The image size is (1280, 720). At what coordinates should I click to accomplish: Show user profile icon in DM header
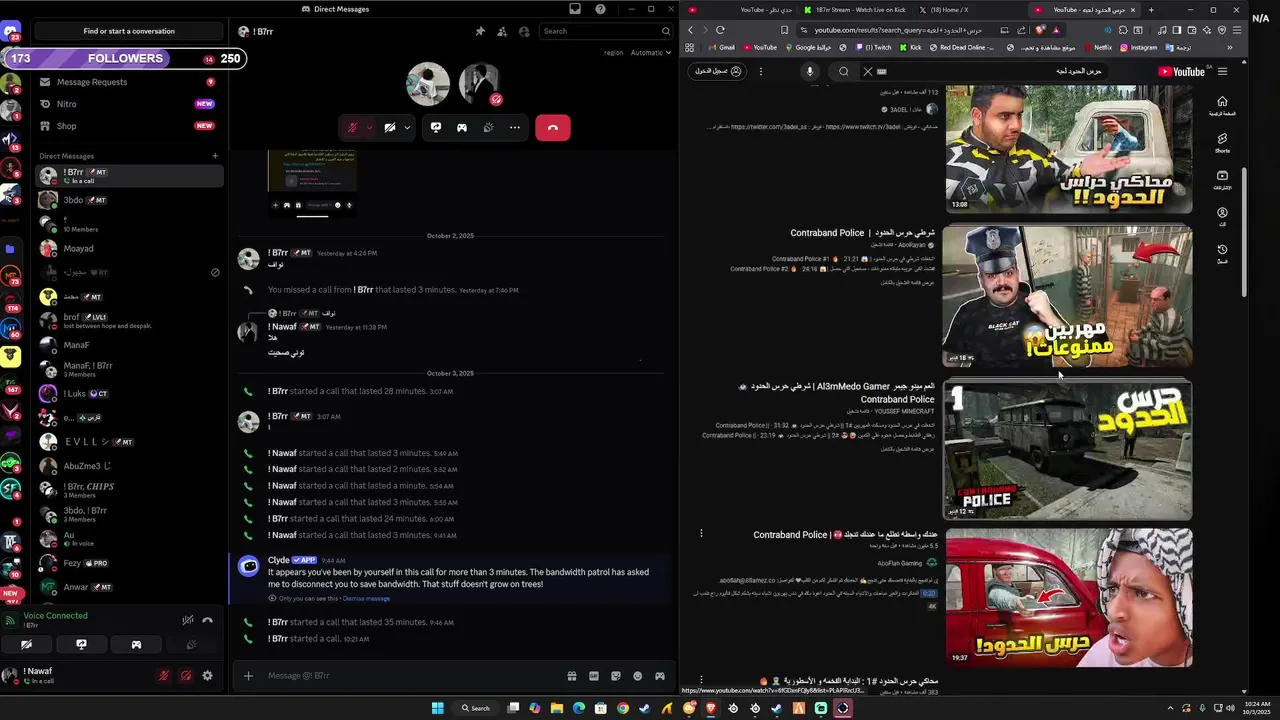pos(524,31)
